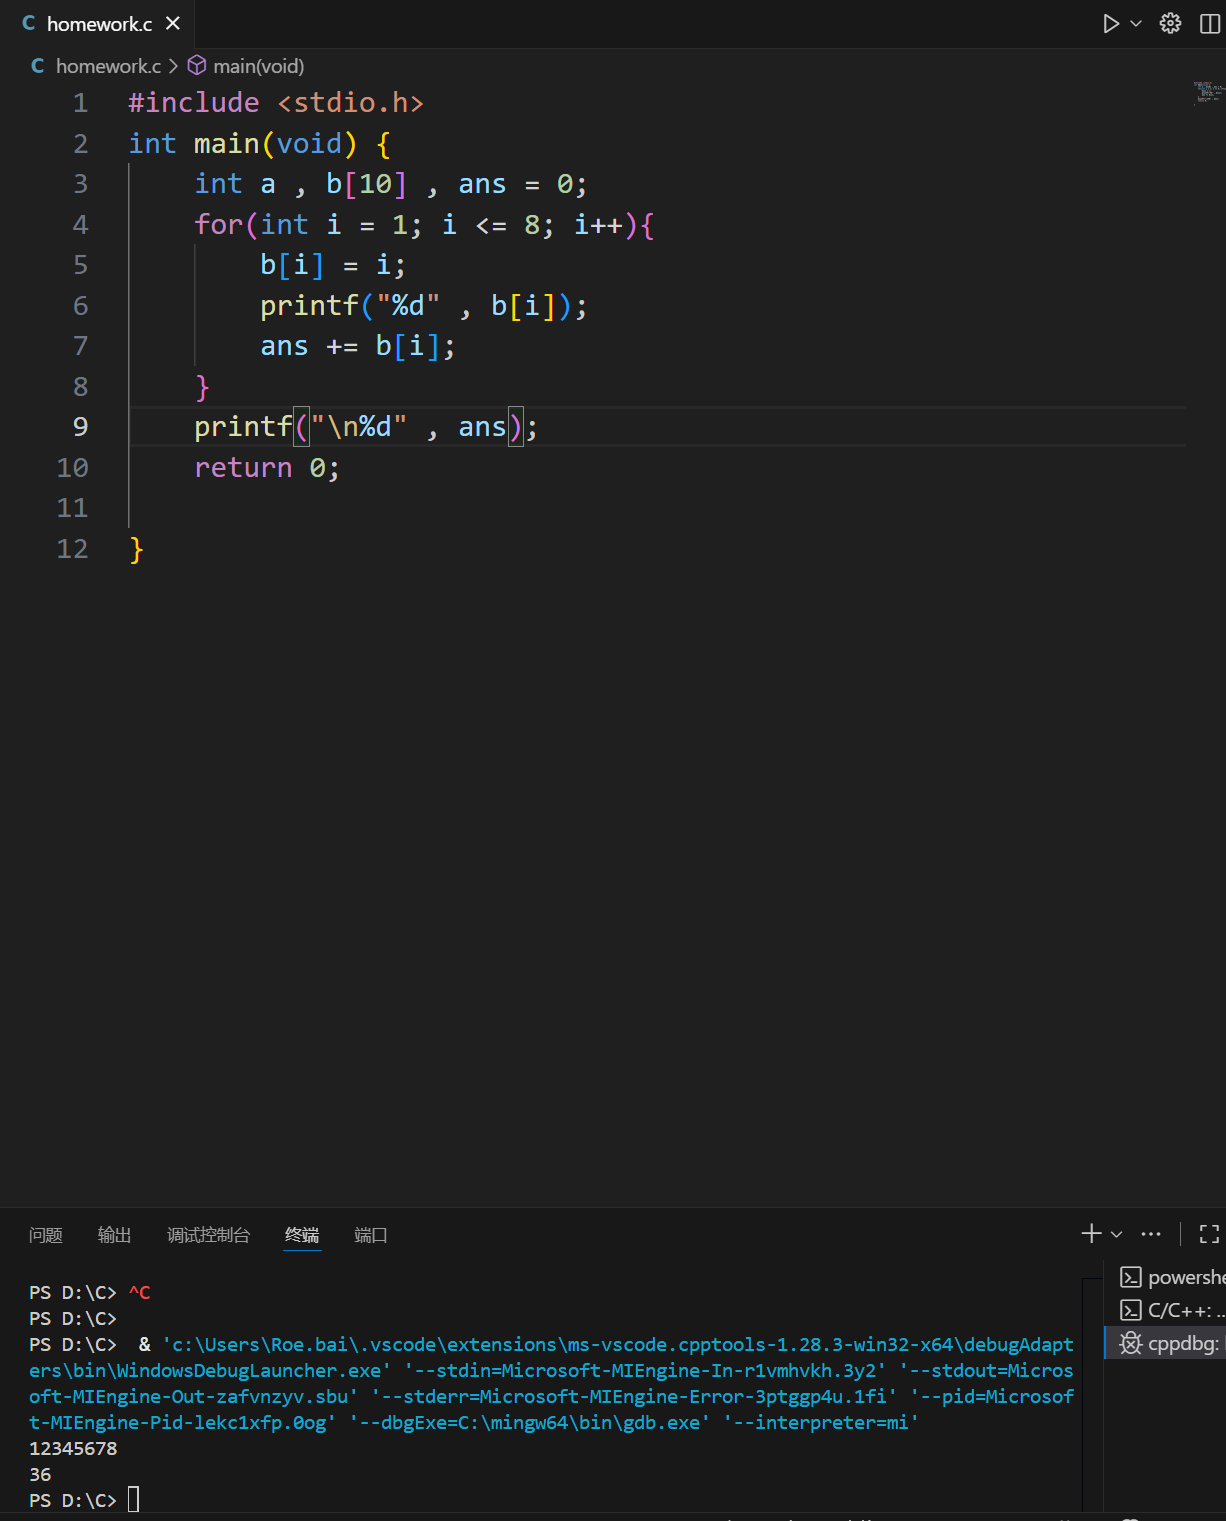
Task: Maximize the terminal panel size
Action: 1209,1234
